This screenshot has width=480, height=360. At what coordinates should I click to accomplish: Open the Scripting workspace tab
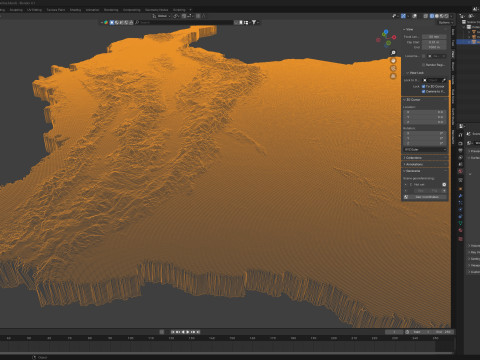[179, 10]
